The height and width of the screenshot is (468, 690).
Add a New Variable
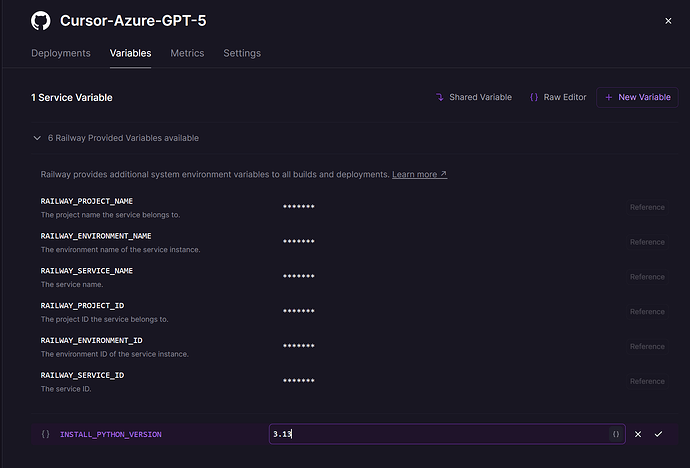point(637,97)
